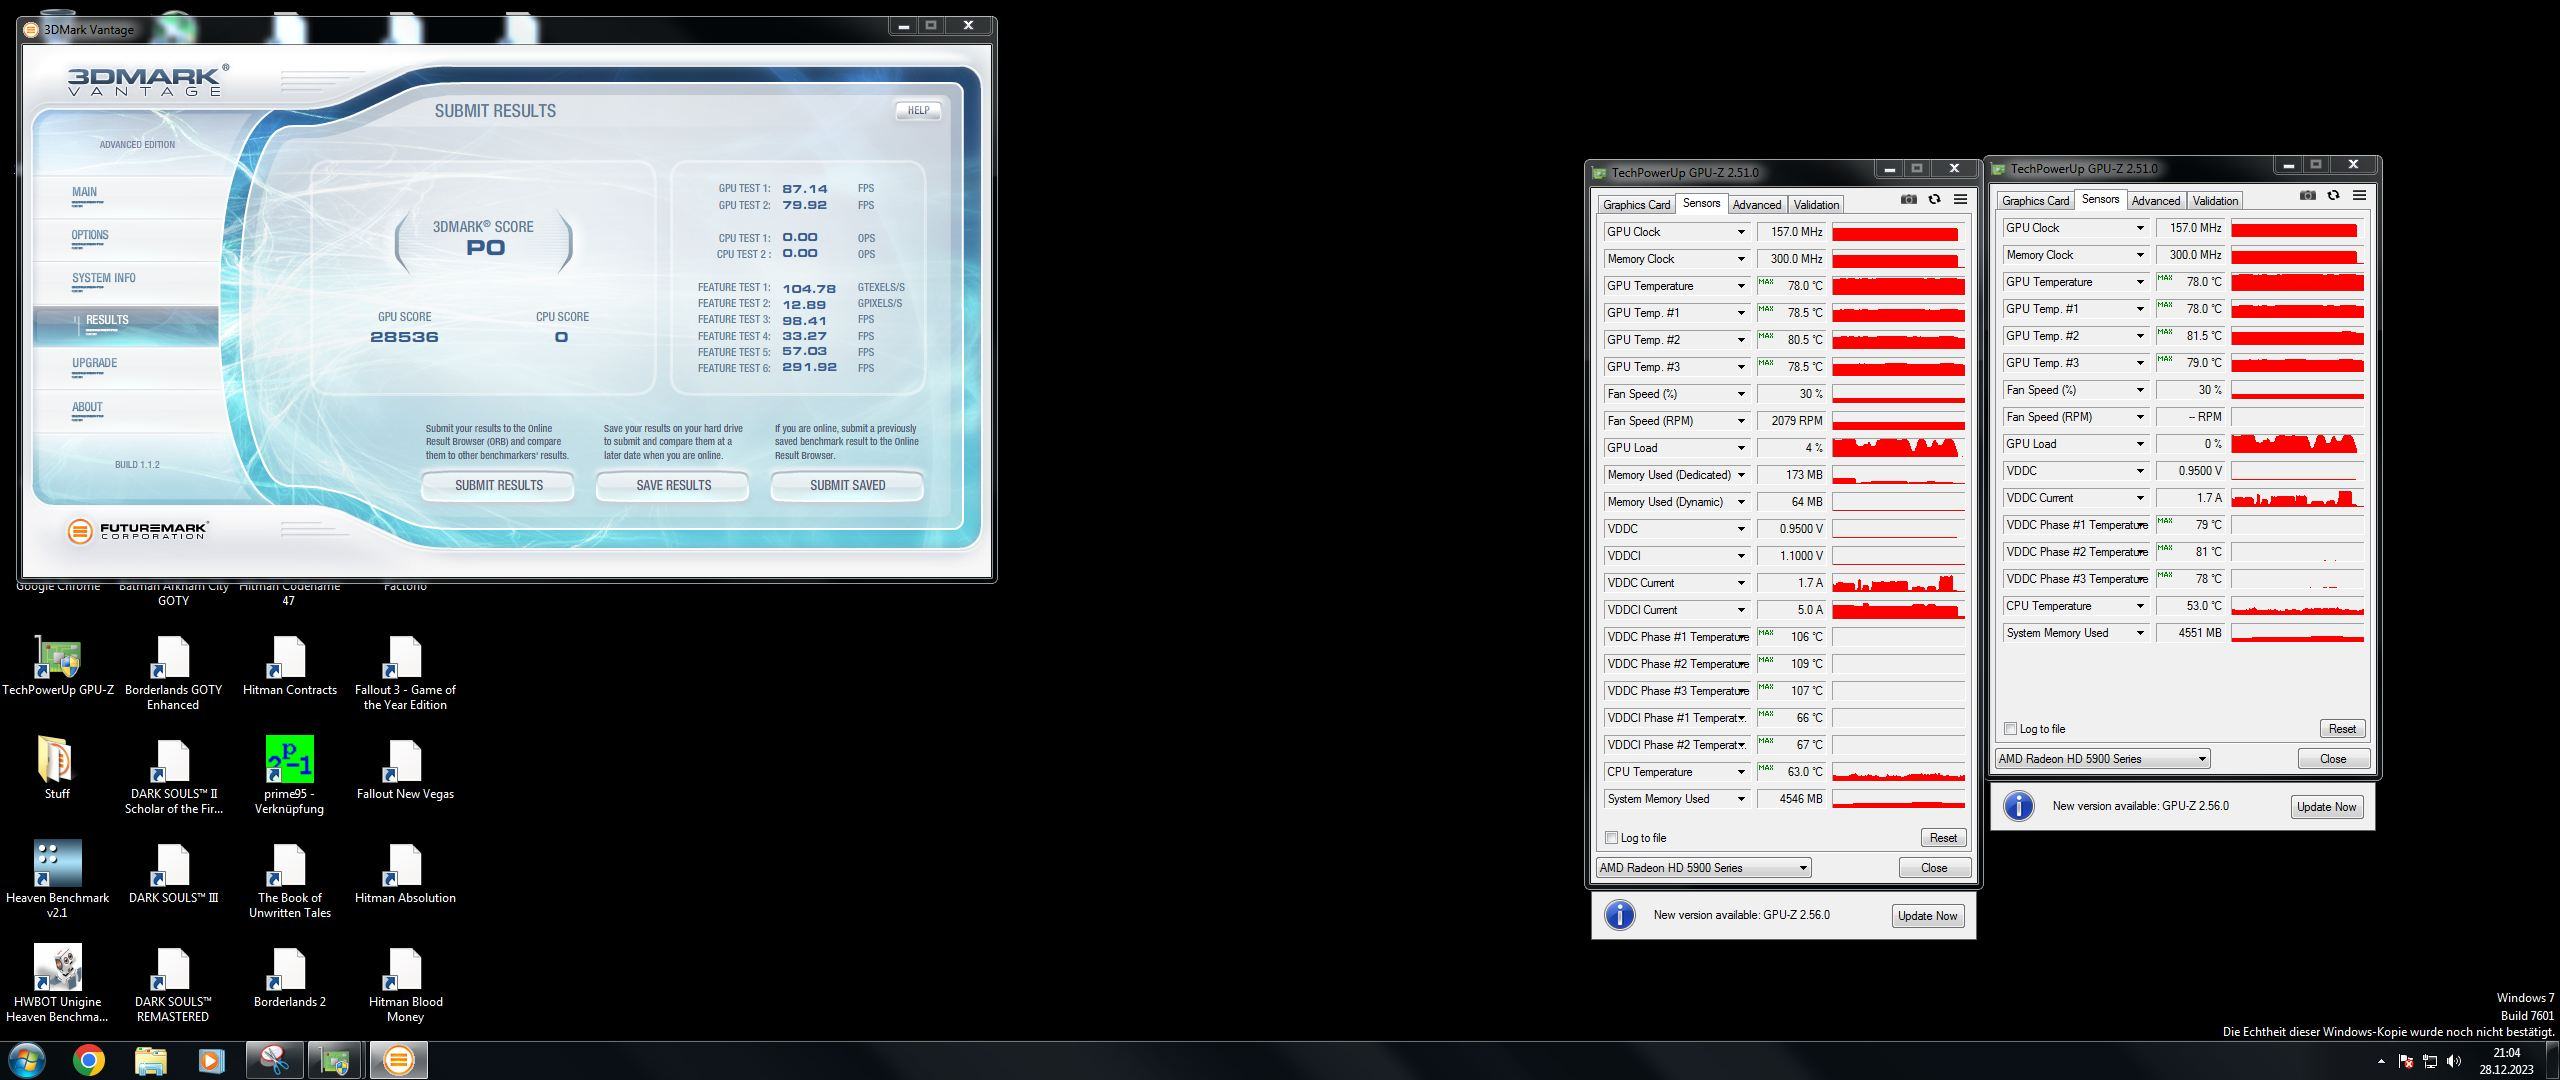
Task: Switch to Validation tab in right GPU-Z
Action: tap(2215, 201)
